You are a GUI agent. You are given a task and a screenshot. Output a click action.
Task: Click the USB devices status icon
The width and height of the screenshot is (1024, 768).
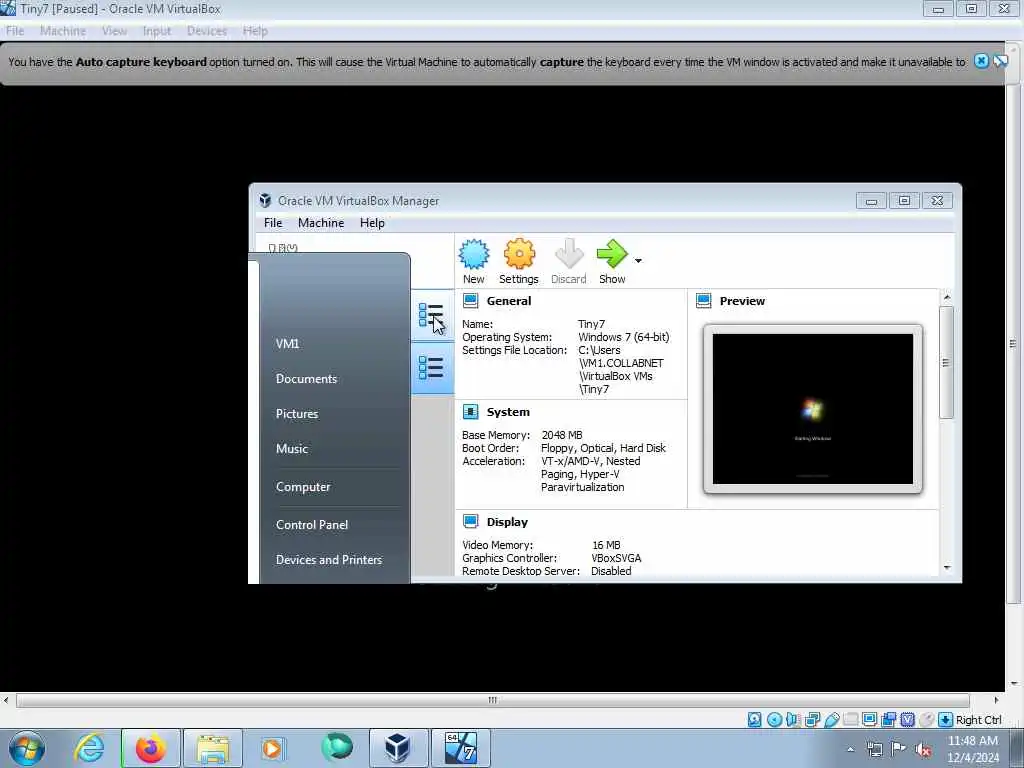coord(831,720)
